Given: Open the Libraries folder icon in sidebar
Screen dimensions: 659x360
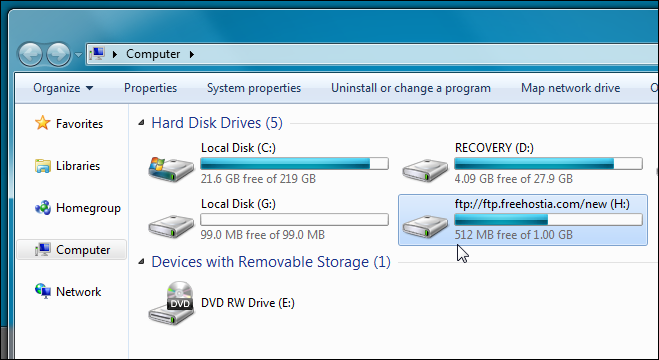Looking at the screenshot, I should click(42, 166).
